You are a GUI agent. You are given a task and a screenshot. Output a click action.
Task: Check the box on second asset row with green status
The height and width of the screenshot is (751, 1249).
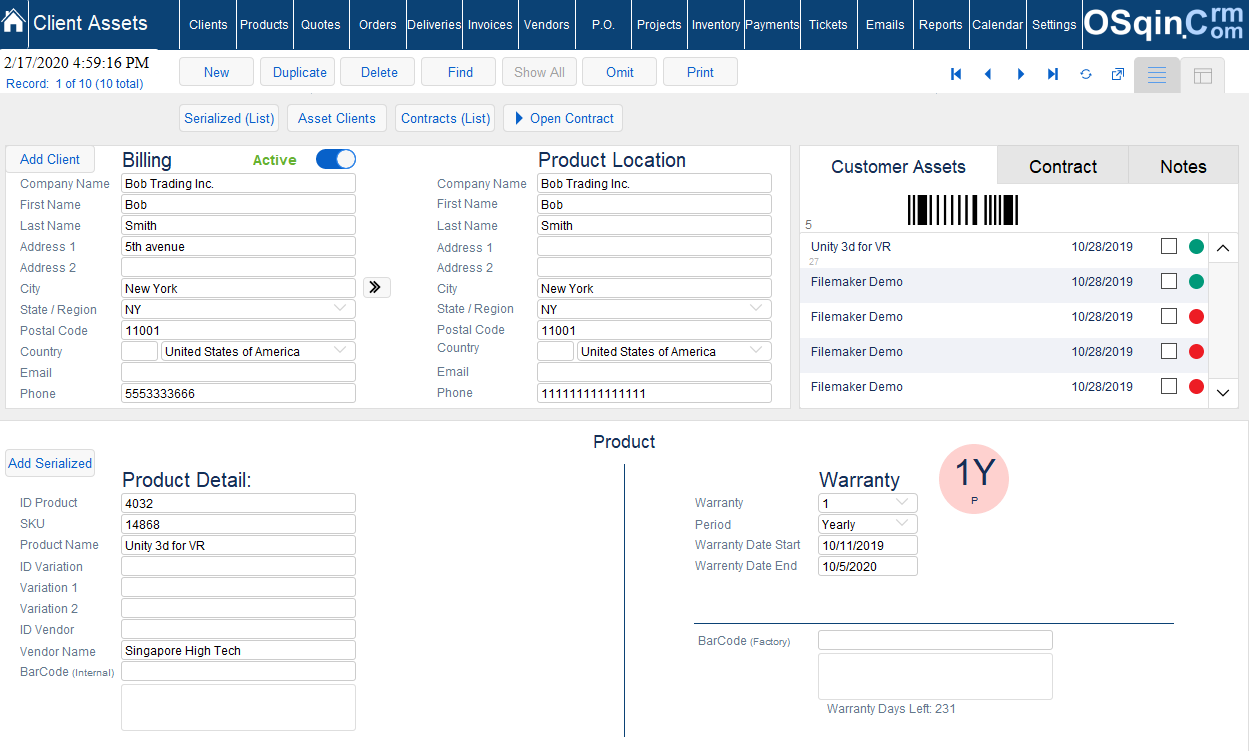(1169, 281)
